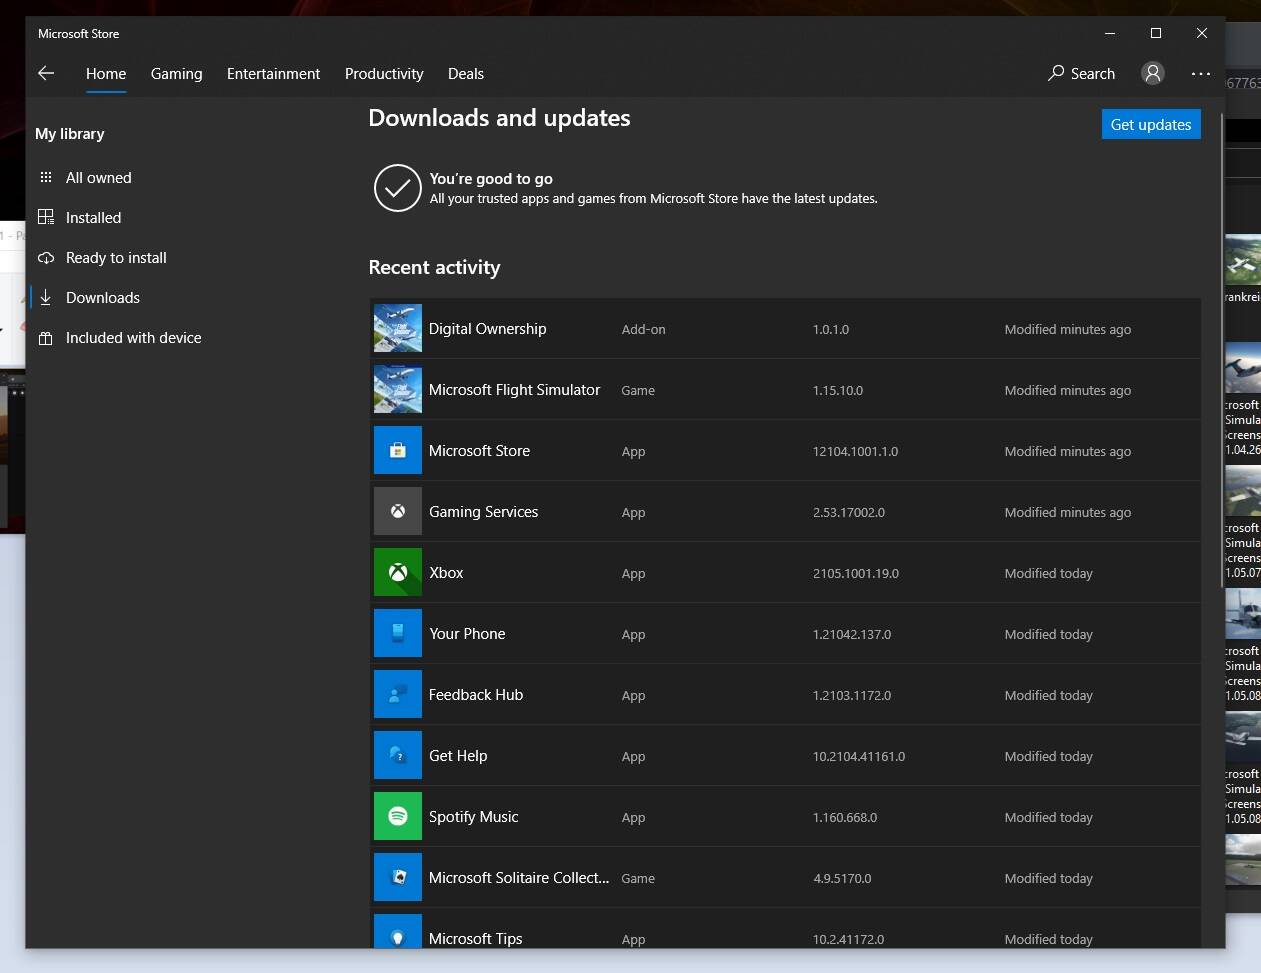Select Ready to install in sidebar
The width and height of the screenshot is (1261, 973).
(x=116, y=258)
